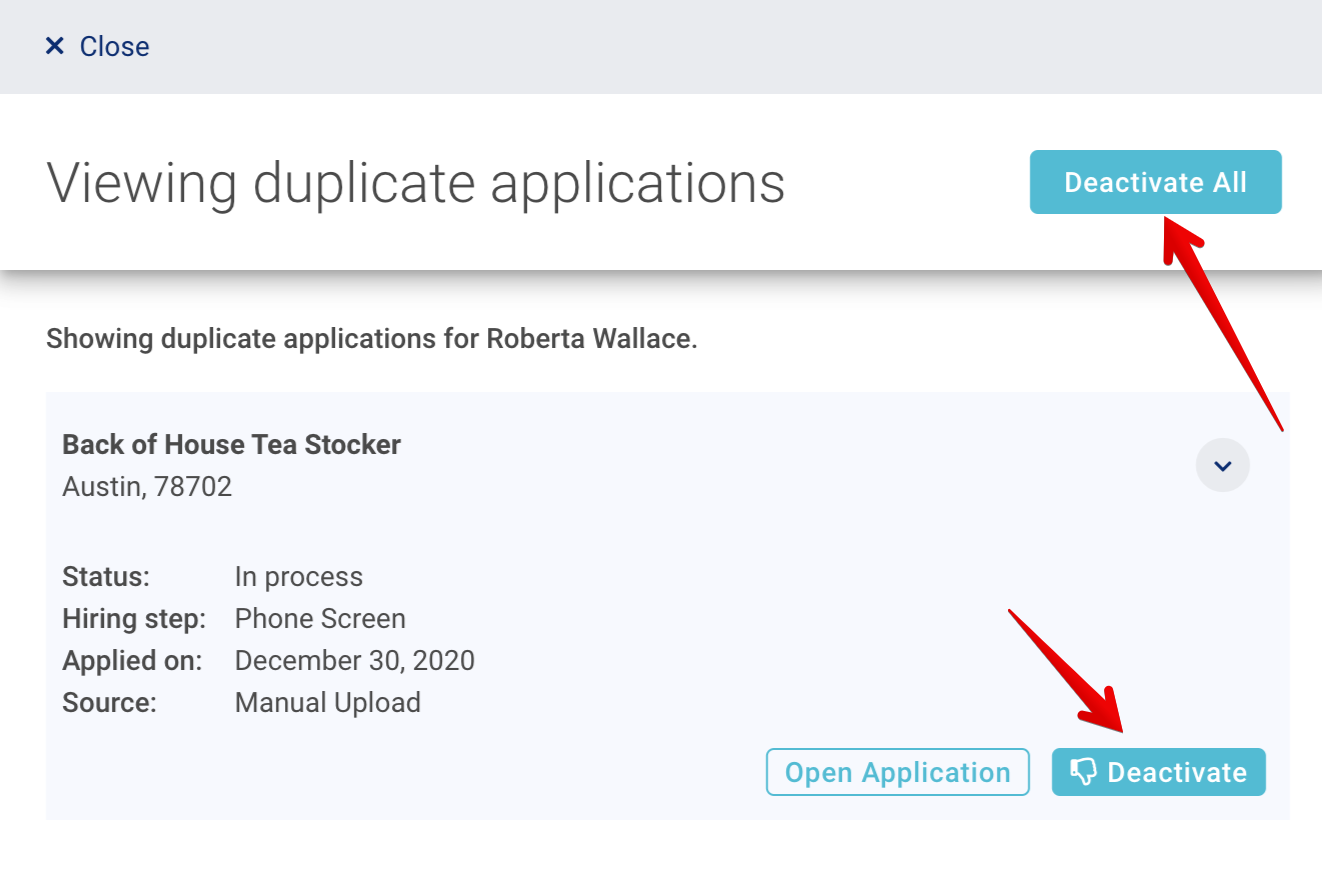Click the Deactivate All button
Image resolution: width=1322 pixels, height=882 pixels.
click(1155, 182)
